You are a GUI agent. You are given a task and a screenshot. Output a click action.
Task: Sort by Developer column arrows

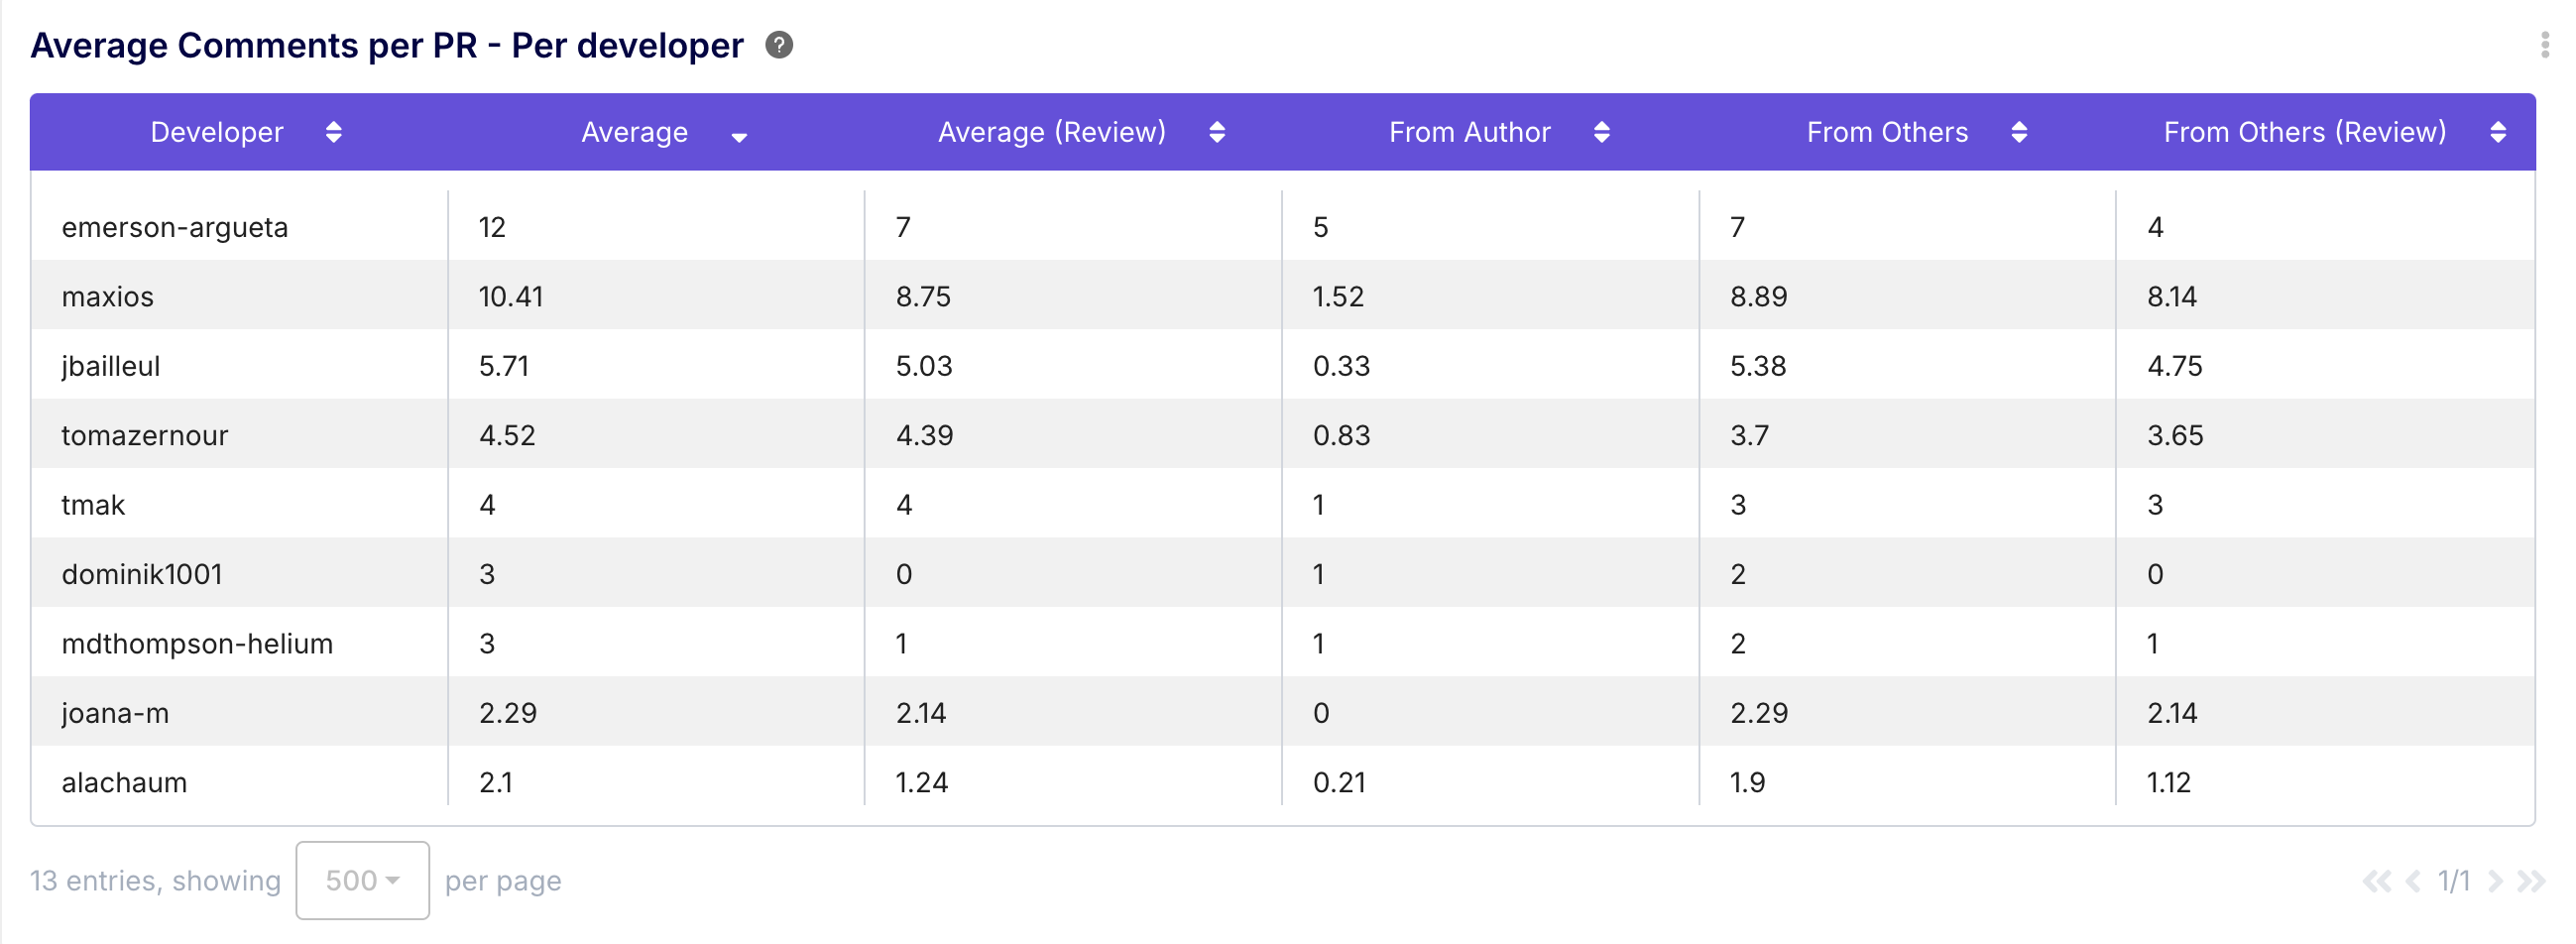point(334,132)
